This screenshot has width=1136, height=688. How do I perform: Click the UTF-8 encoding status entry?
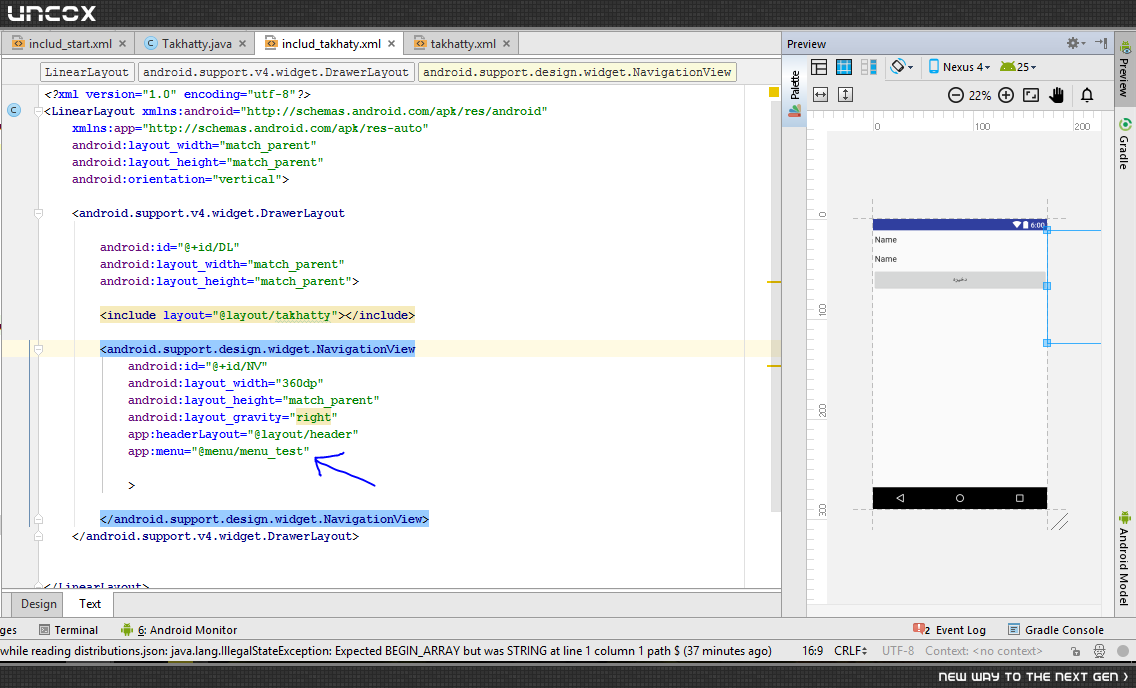pyautogui.click(x=898, y=651)
